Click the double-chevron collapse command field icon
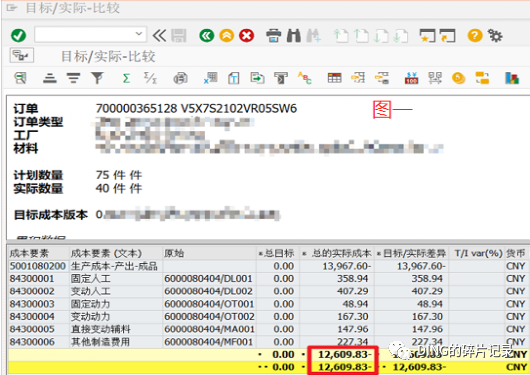 point(159,35)
